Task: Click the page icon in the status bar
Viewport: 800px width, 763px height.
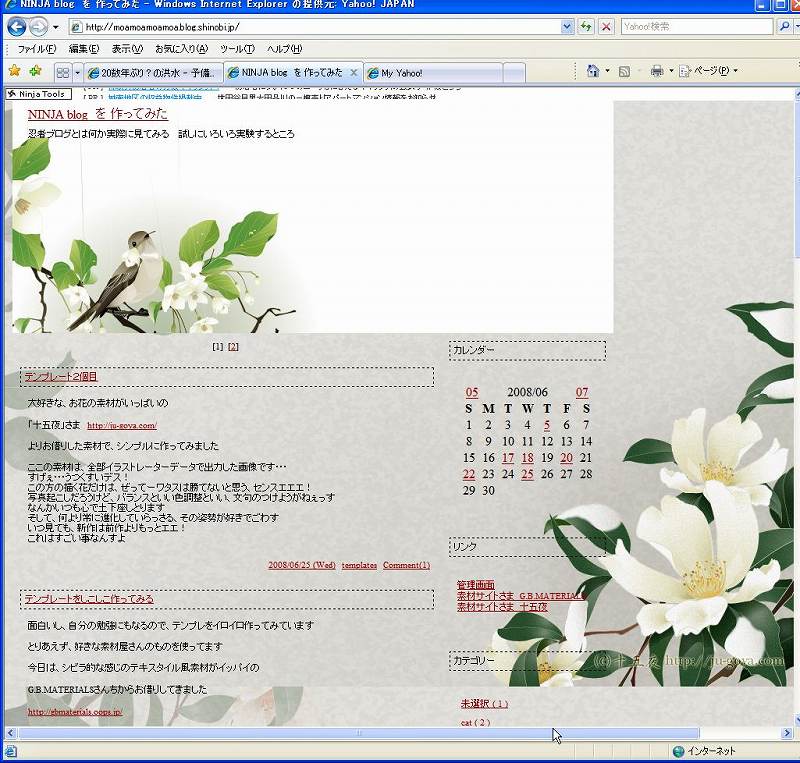Action: (11, 751)
